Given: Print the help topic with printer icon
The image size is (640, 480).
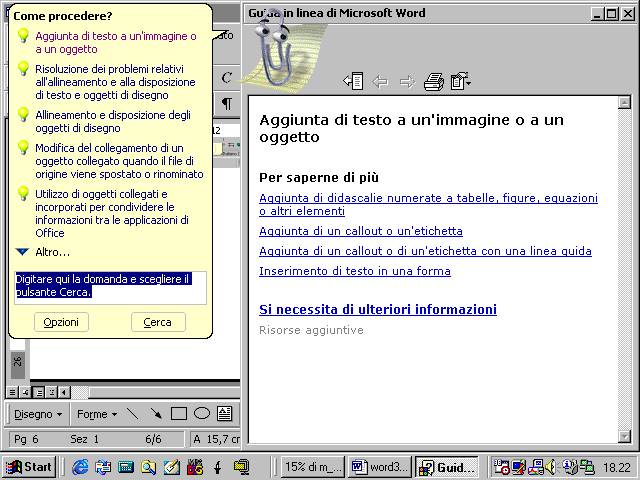Looking at the screenshot, I should (433, 82).
